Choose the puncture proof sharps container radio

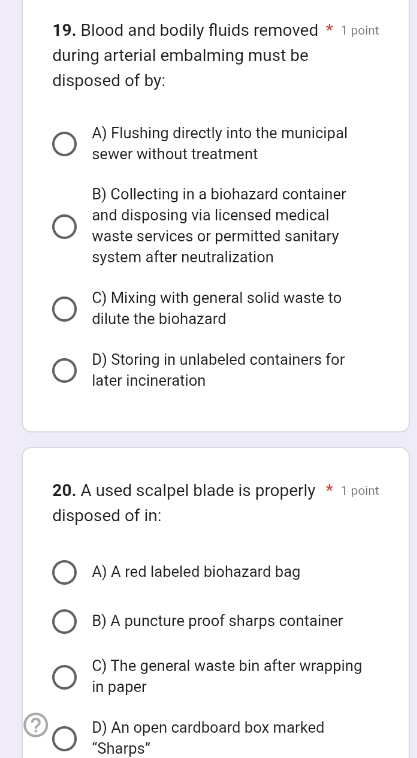tap(64, 622)
